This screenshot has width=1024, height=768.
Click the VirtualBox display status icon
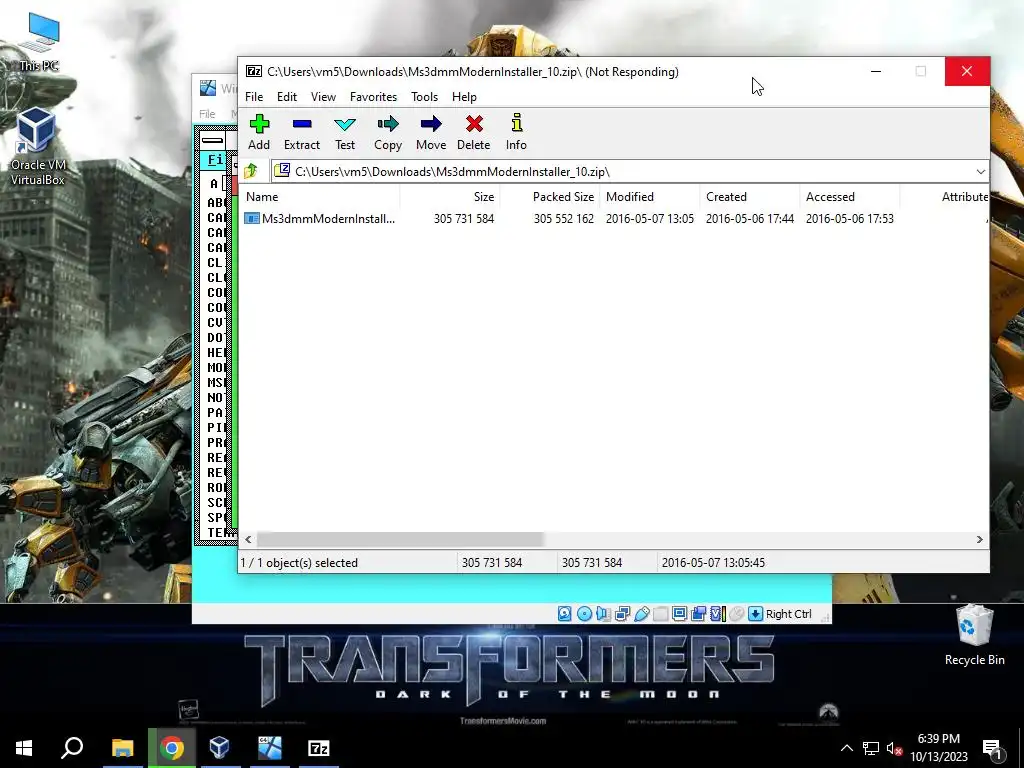679,614
